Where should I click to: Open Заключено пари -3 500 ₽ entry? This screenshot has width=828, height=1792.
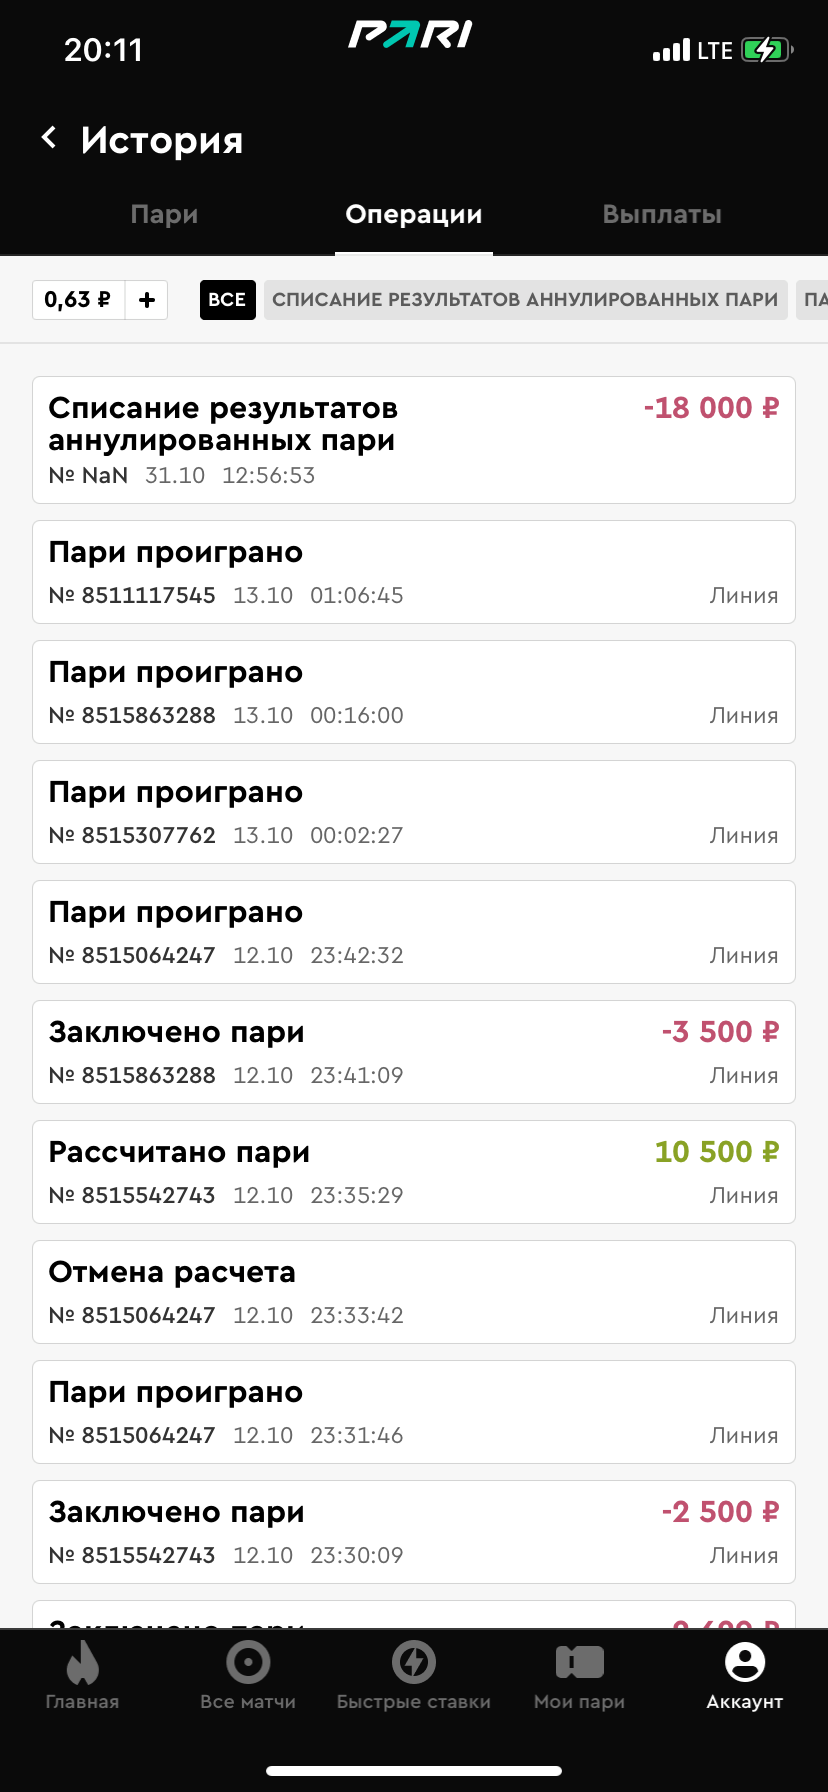[414, 1052]
